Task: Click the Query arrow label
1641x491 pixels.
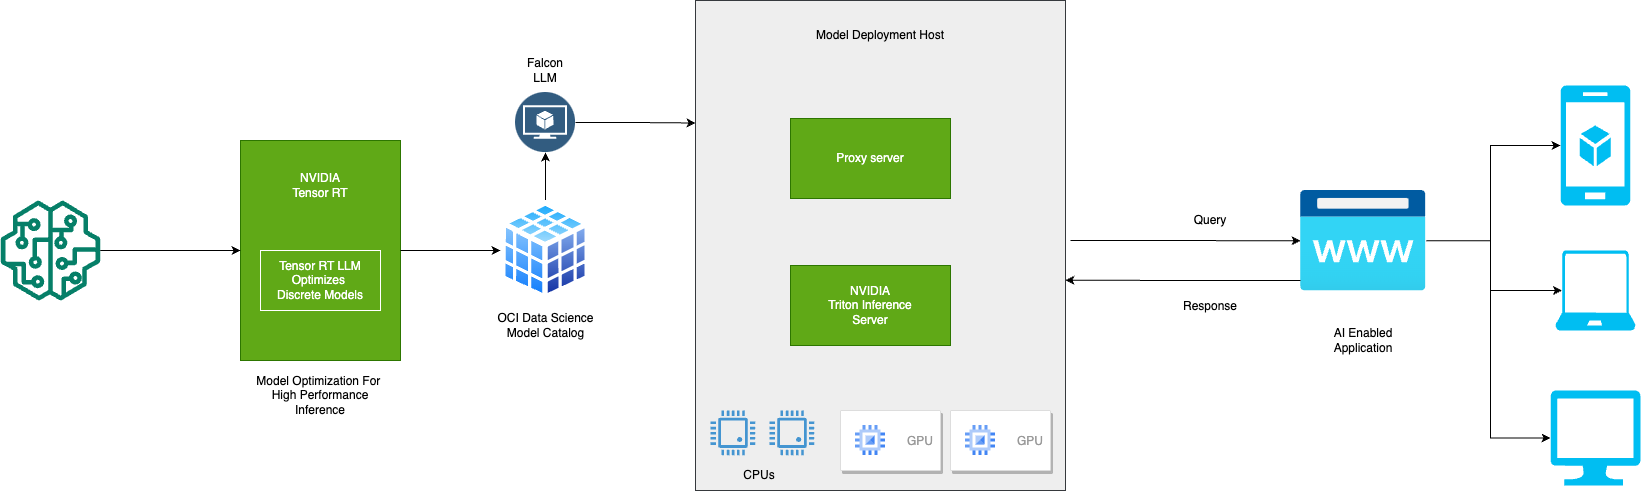Action: [1210, 220]
